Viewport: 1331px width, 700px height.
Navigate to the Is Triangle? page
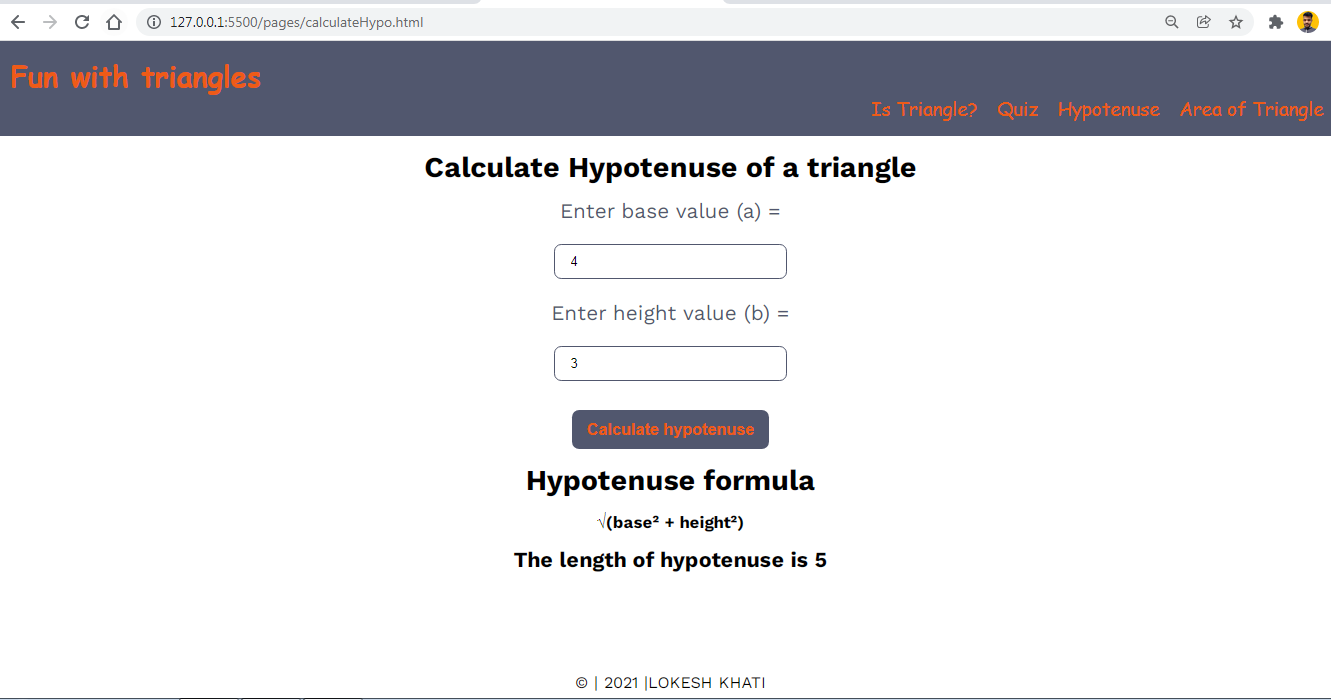coord(923,109)
